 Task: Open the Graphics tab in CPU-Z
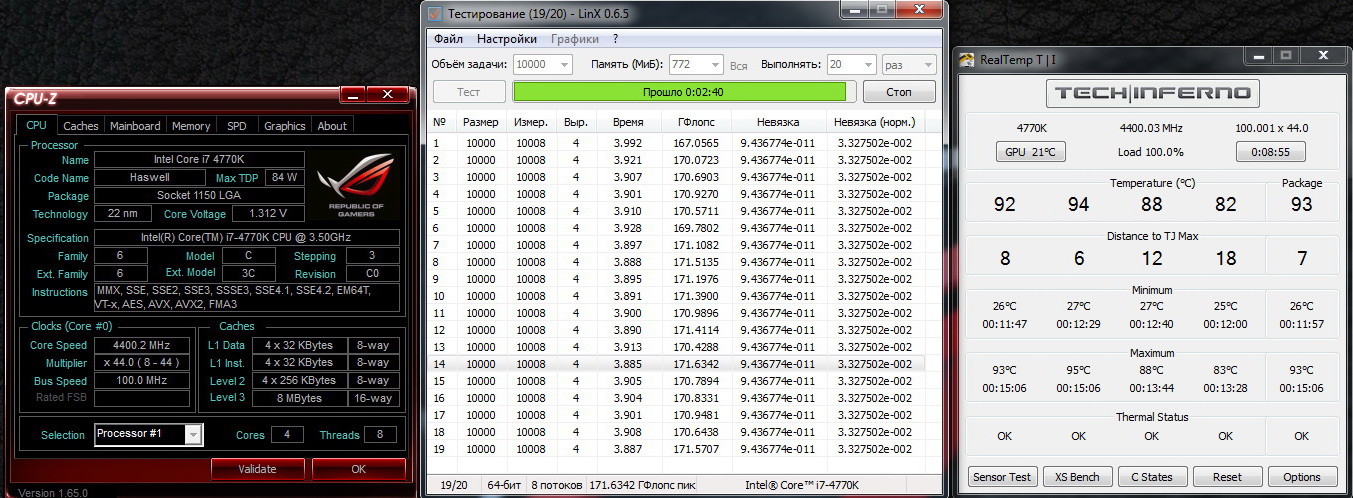(285, 126)
